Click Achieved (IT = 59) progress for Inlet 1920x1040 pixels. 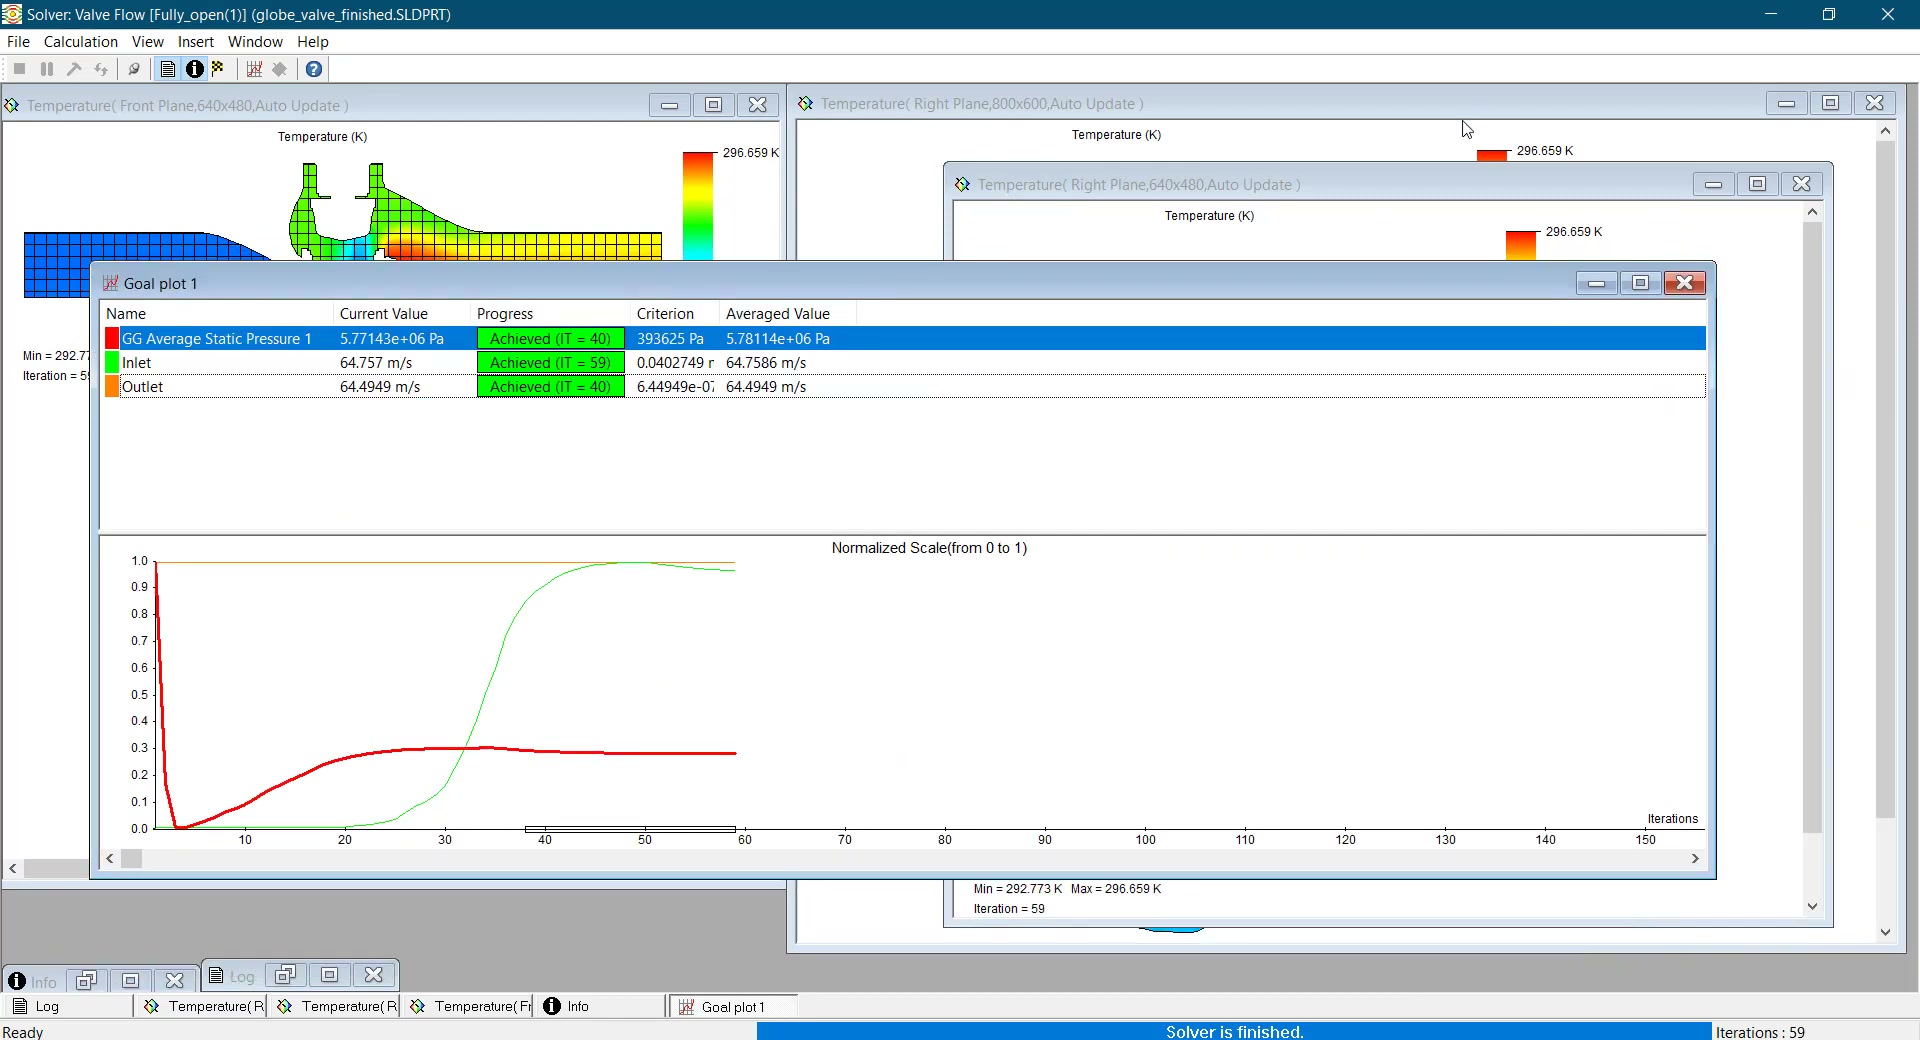[x=551, y=362]
